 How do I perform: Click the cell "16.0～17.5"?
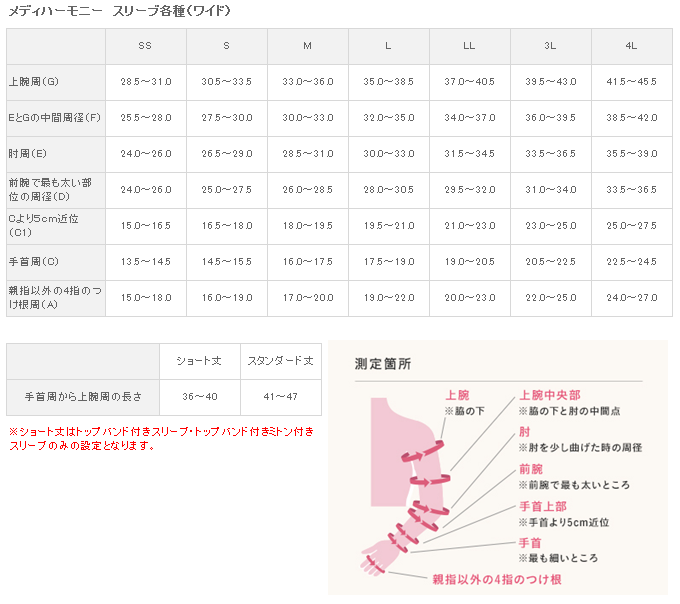pos(307,261)
